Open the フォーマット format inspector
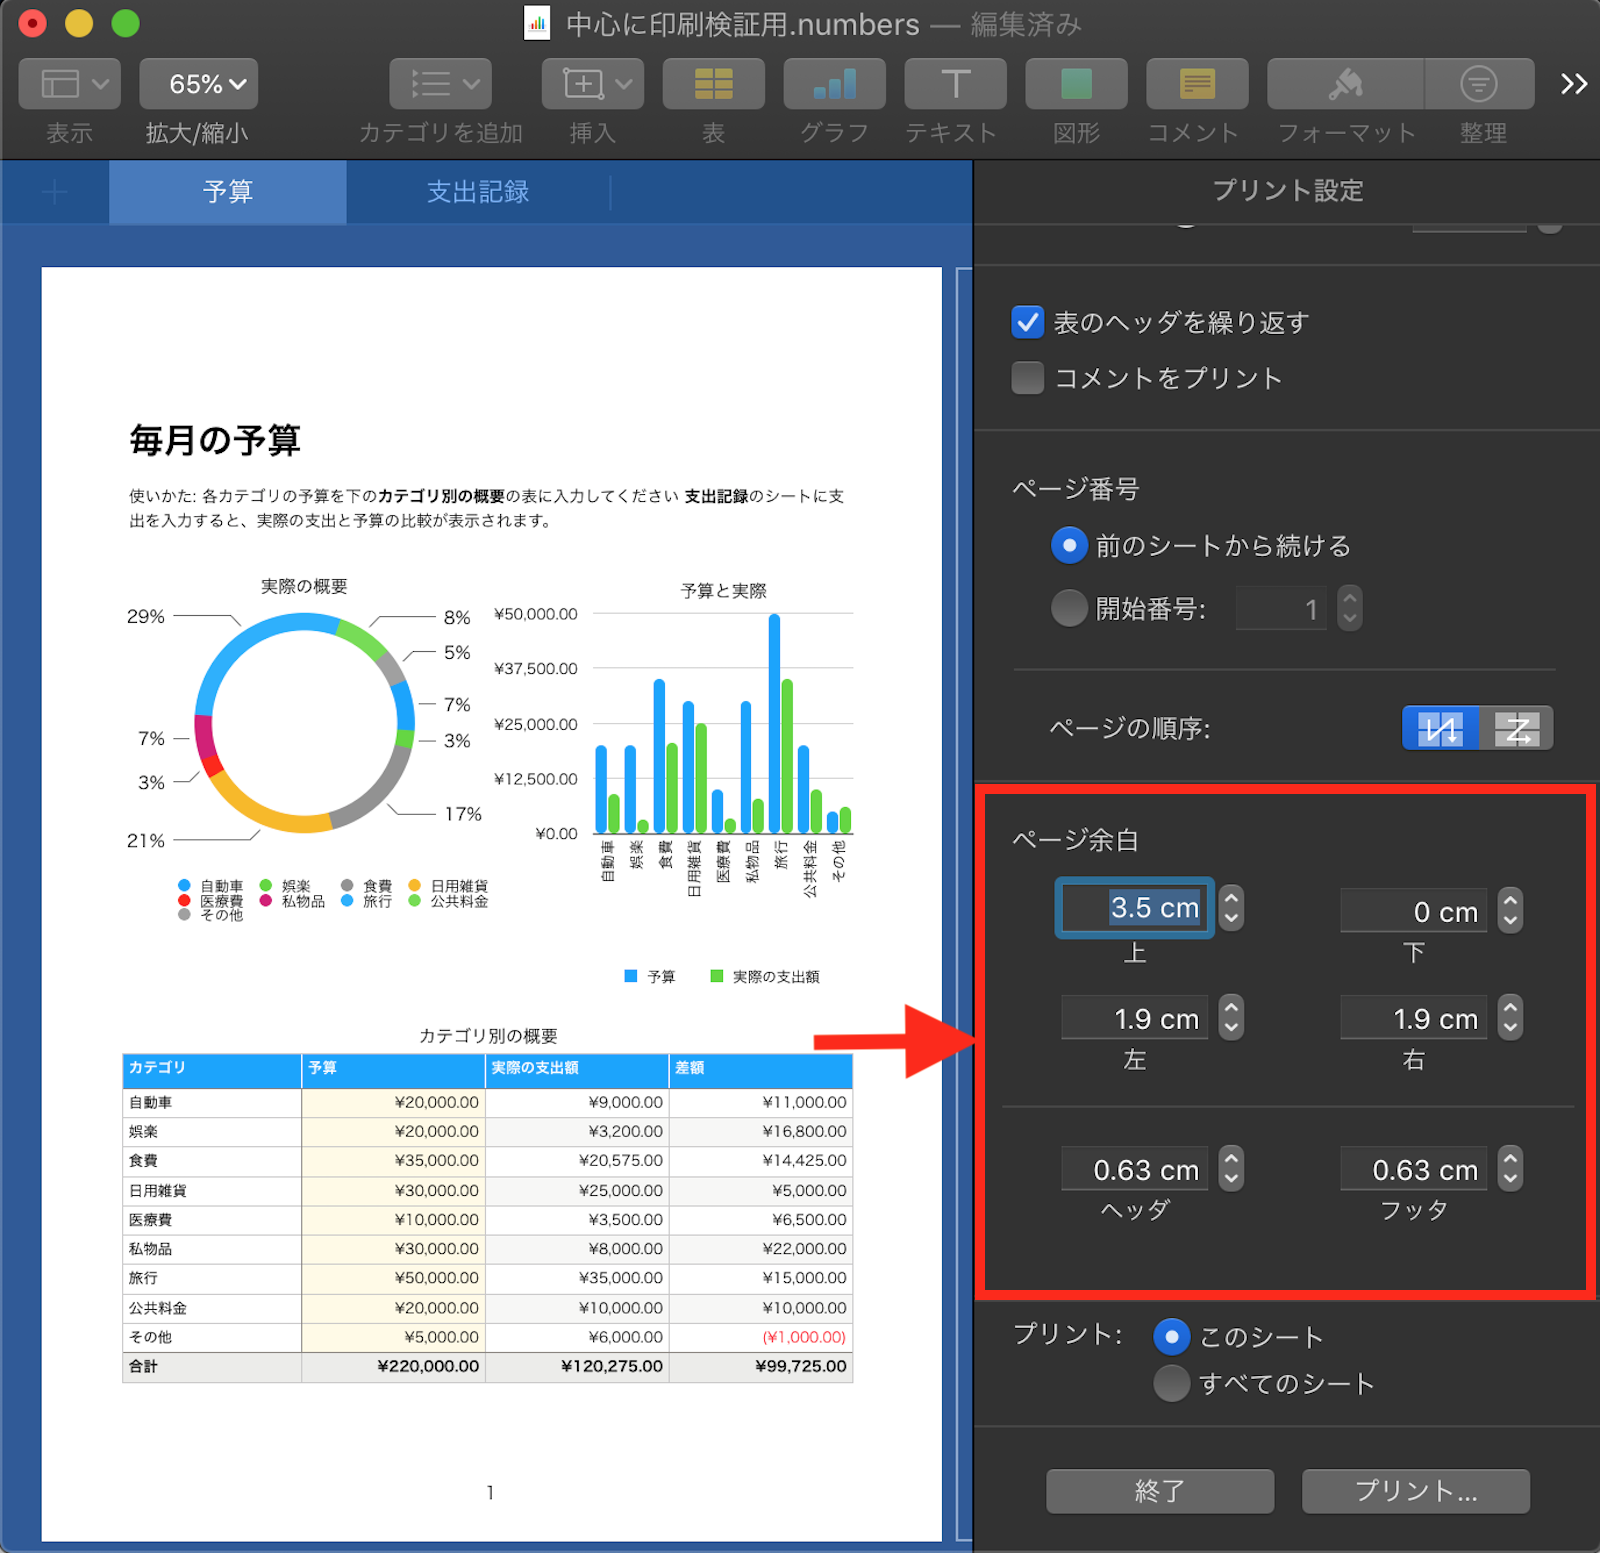1600x1553 pixels. [x=1345, y=84]
